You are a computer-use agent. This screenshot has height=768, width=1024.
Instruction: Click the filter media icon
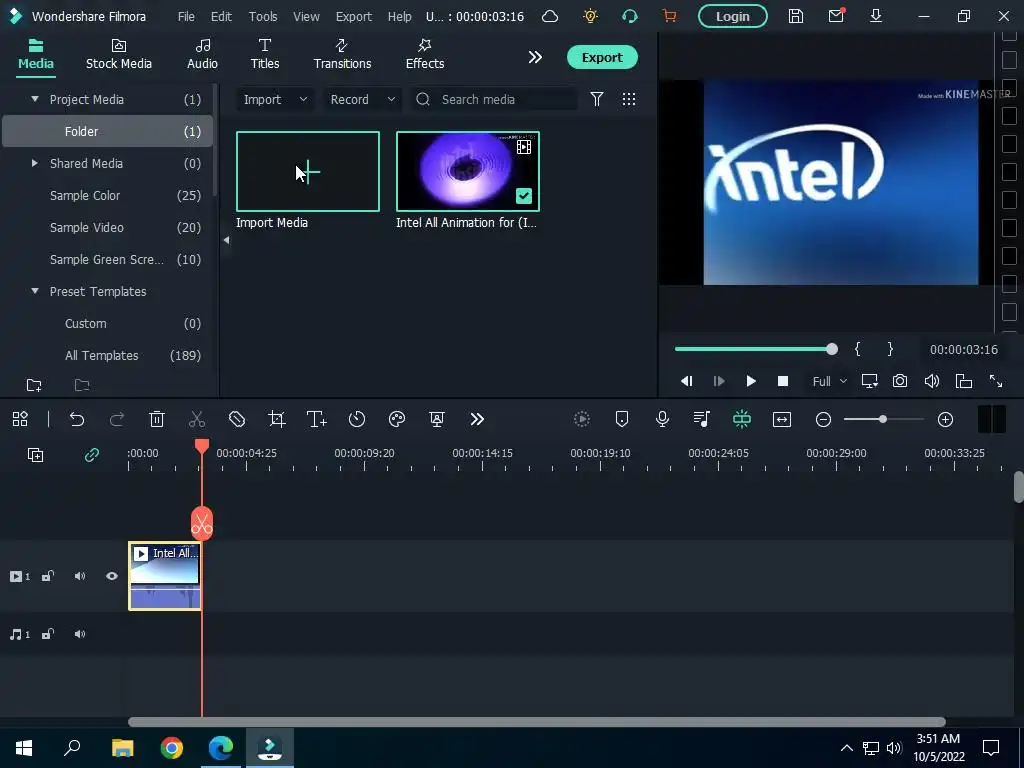596,99
